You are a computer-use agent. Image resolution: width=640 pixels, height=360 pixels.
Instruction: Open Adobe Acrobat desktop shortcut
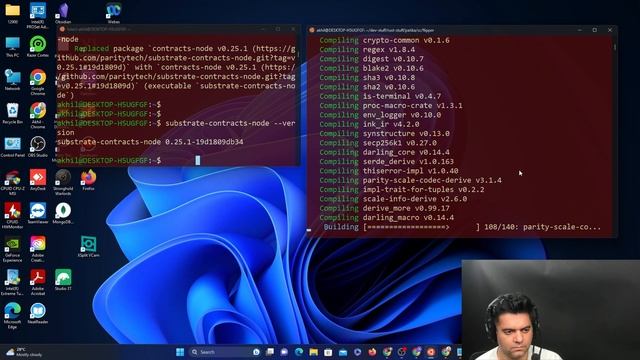[38, 282]
